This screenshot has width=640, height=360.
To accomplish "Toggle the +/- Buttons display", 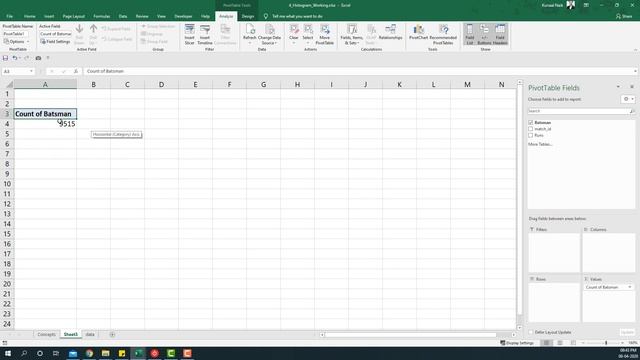I will [x=484, y=34].
